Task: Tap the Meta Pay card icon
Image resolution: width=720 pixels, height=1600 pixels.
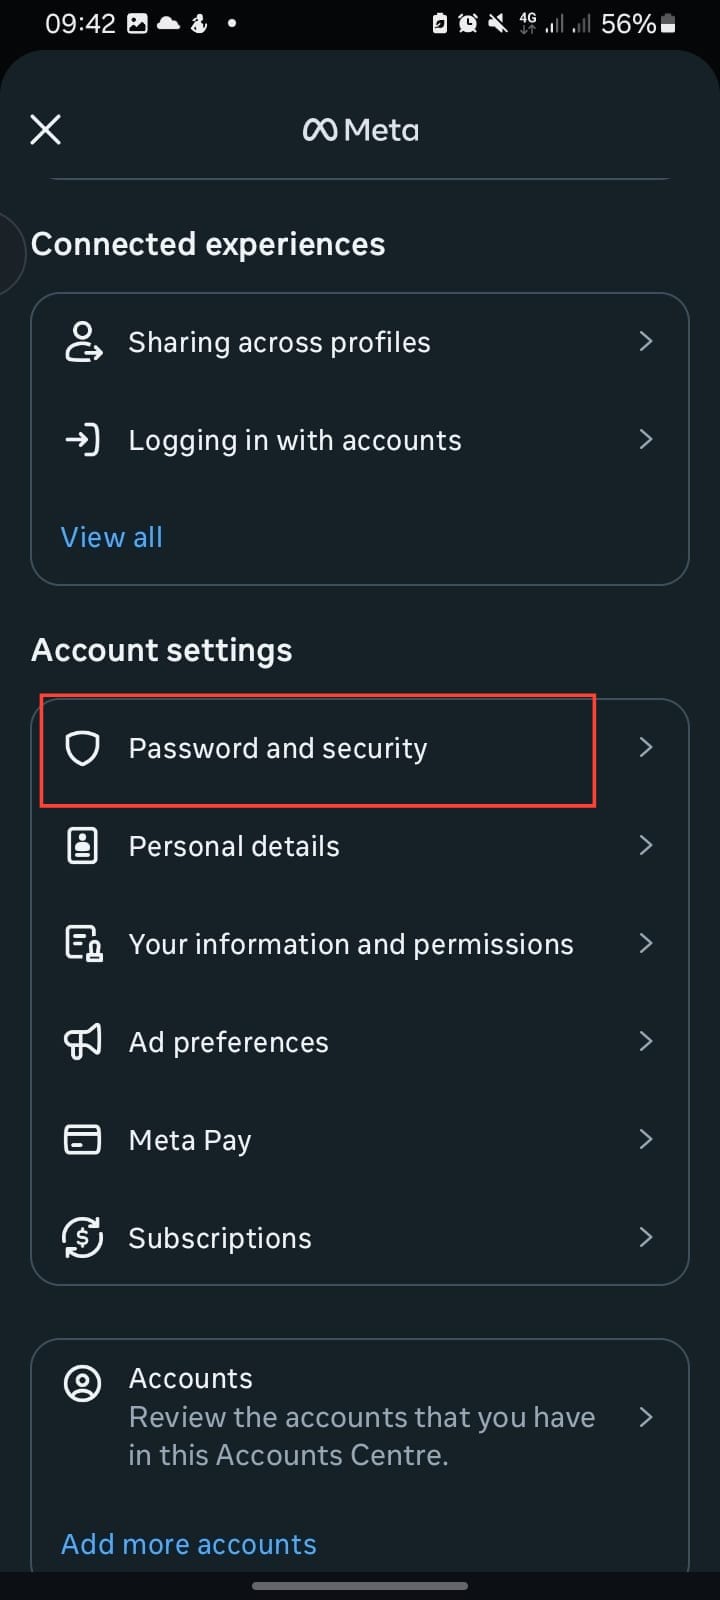Action: tap(82, 1140)
